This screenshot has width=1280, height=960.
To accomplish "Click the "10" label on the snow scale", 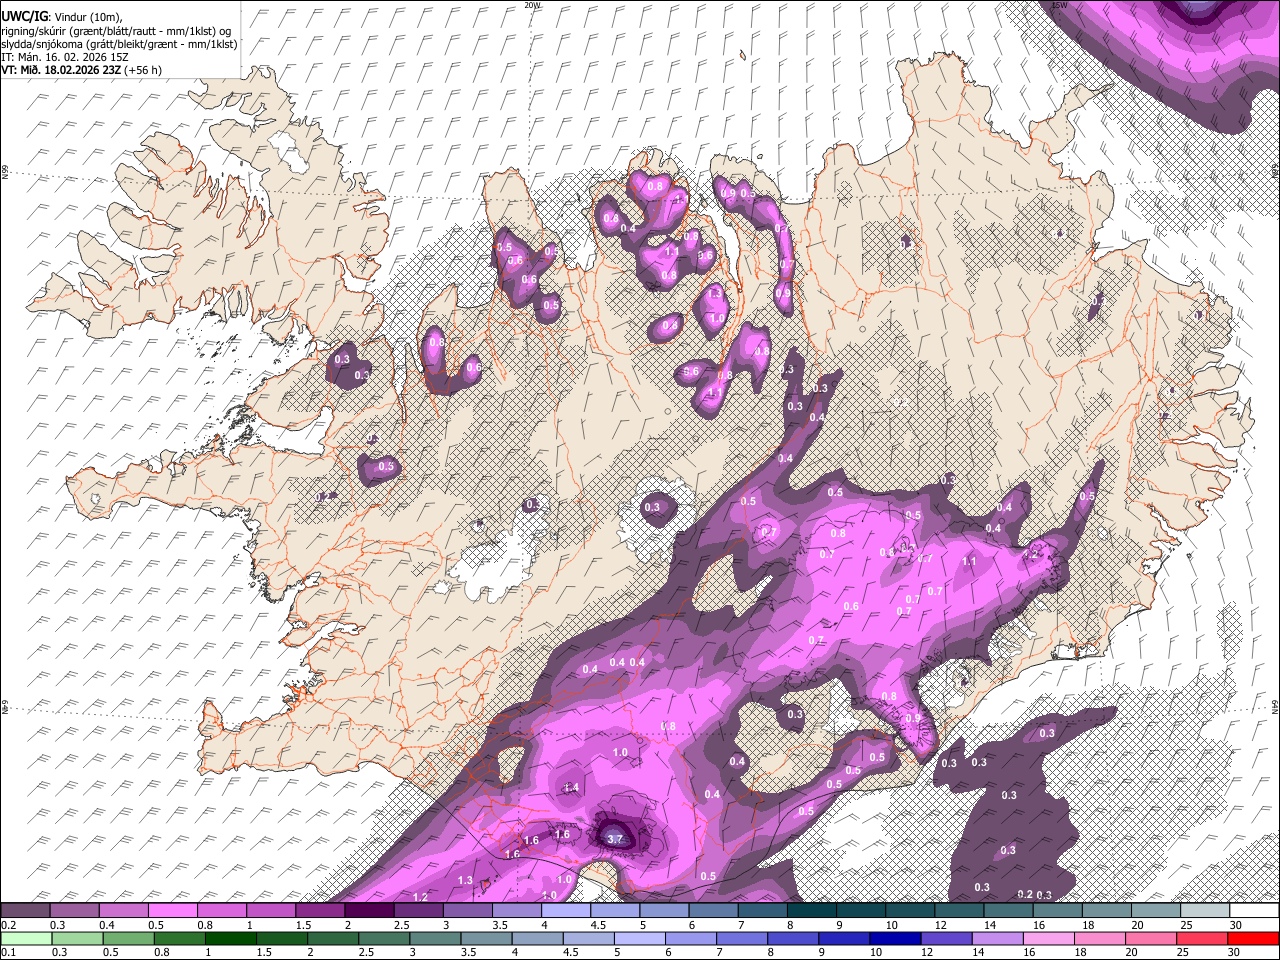I will coord(891,925).
